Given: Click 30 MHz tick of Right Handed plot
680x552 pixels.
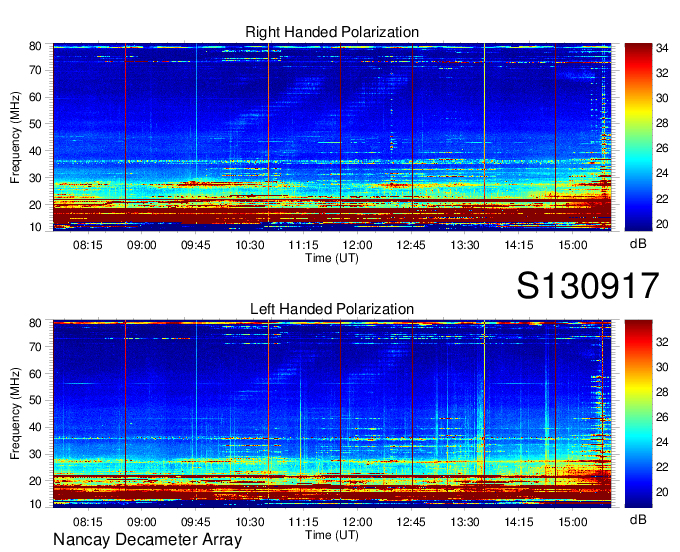Looking at the screenshot, I should [35, 178].
